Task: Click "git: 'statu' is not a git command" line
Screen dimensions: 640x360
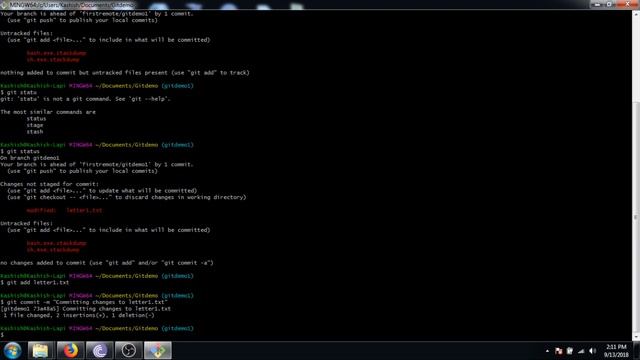Action: pos(85,99)
